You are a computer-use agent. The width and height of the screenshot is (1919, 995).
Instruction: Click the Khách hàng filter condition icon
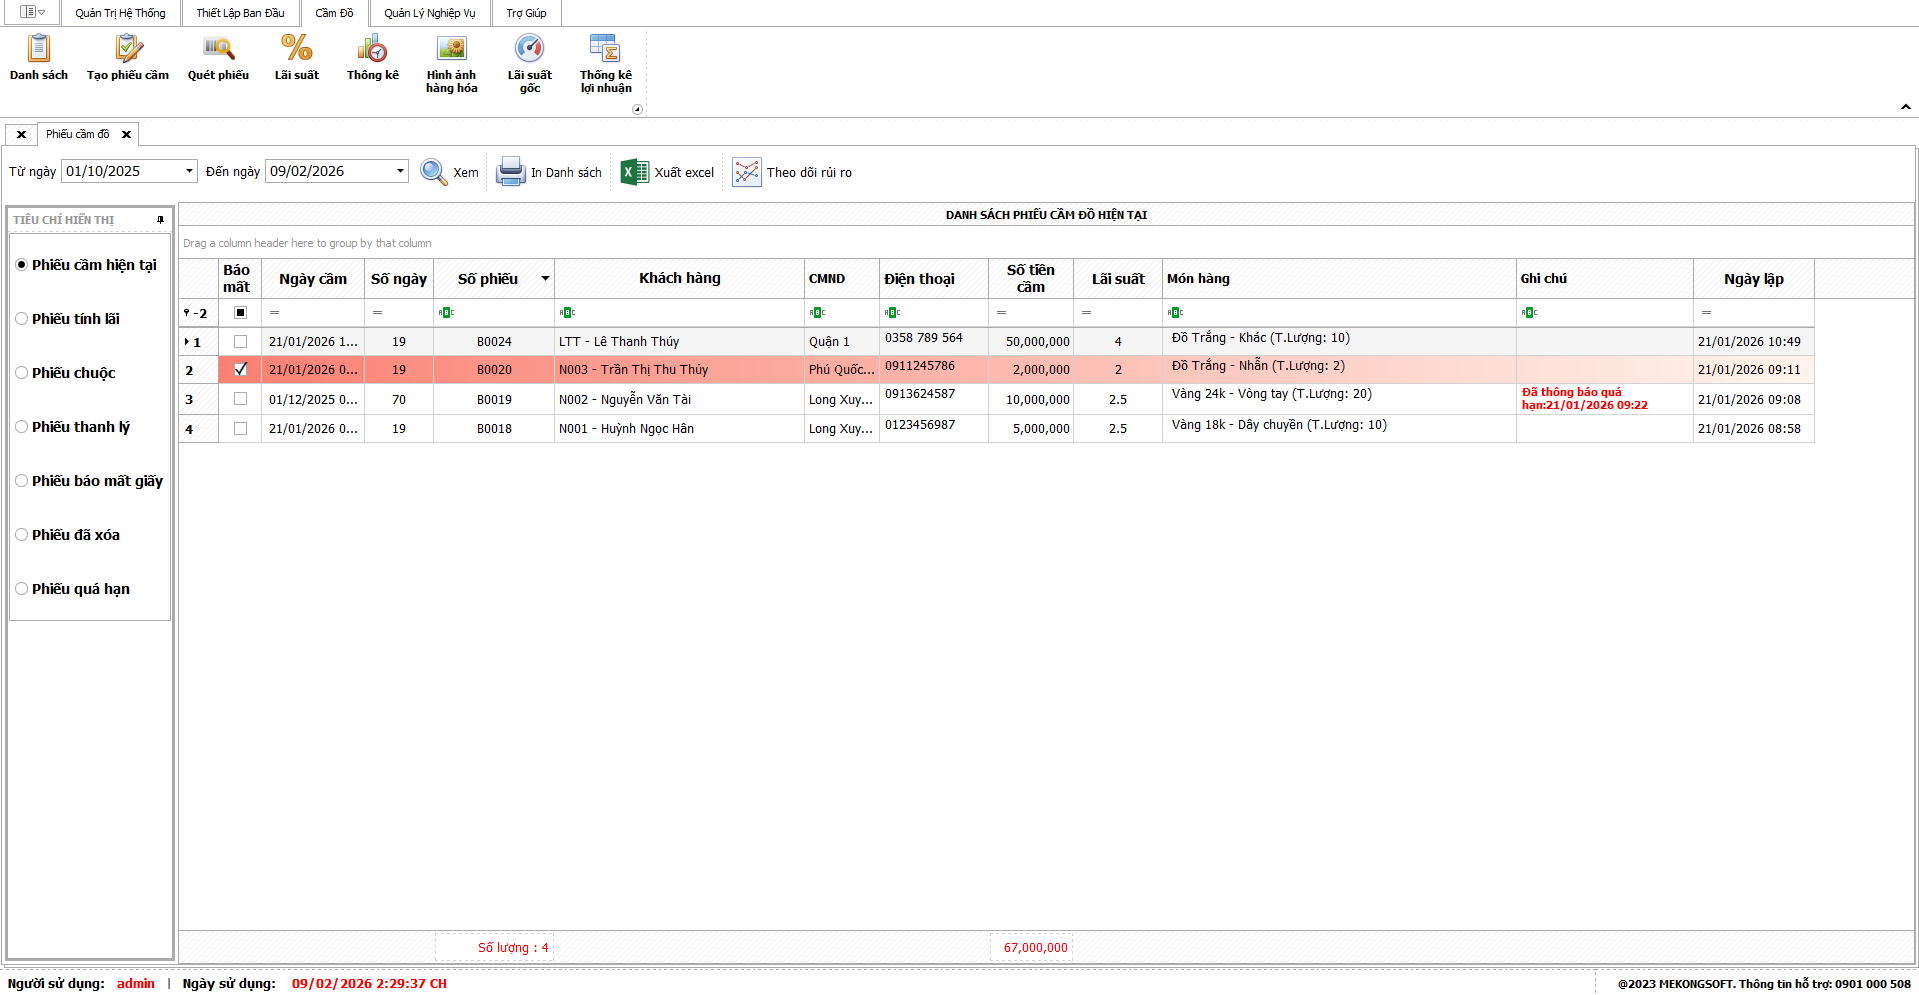[567, 313]
